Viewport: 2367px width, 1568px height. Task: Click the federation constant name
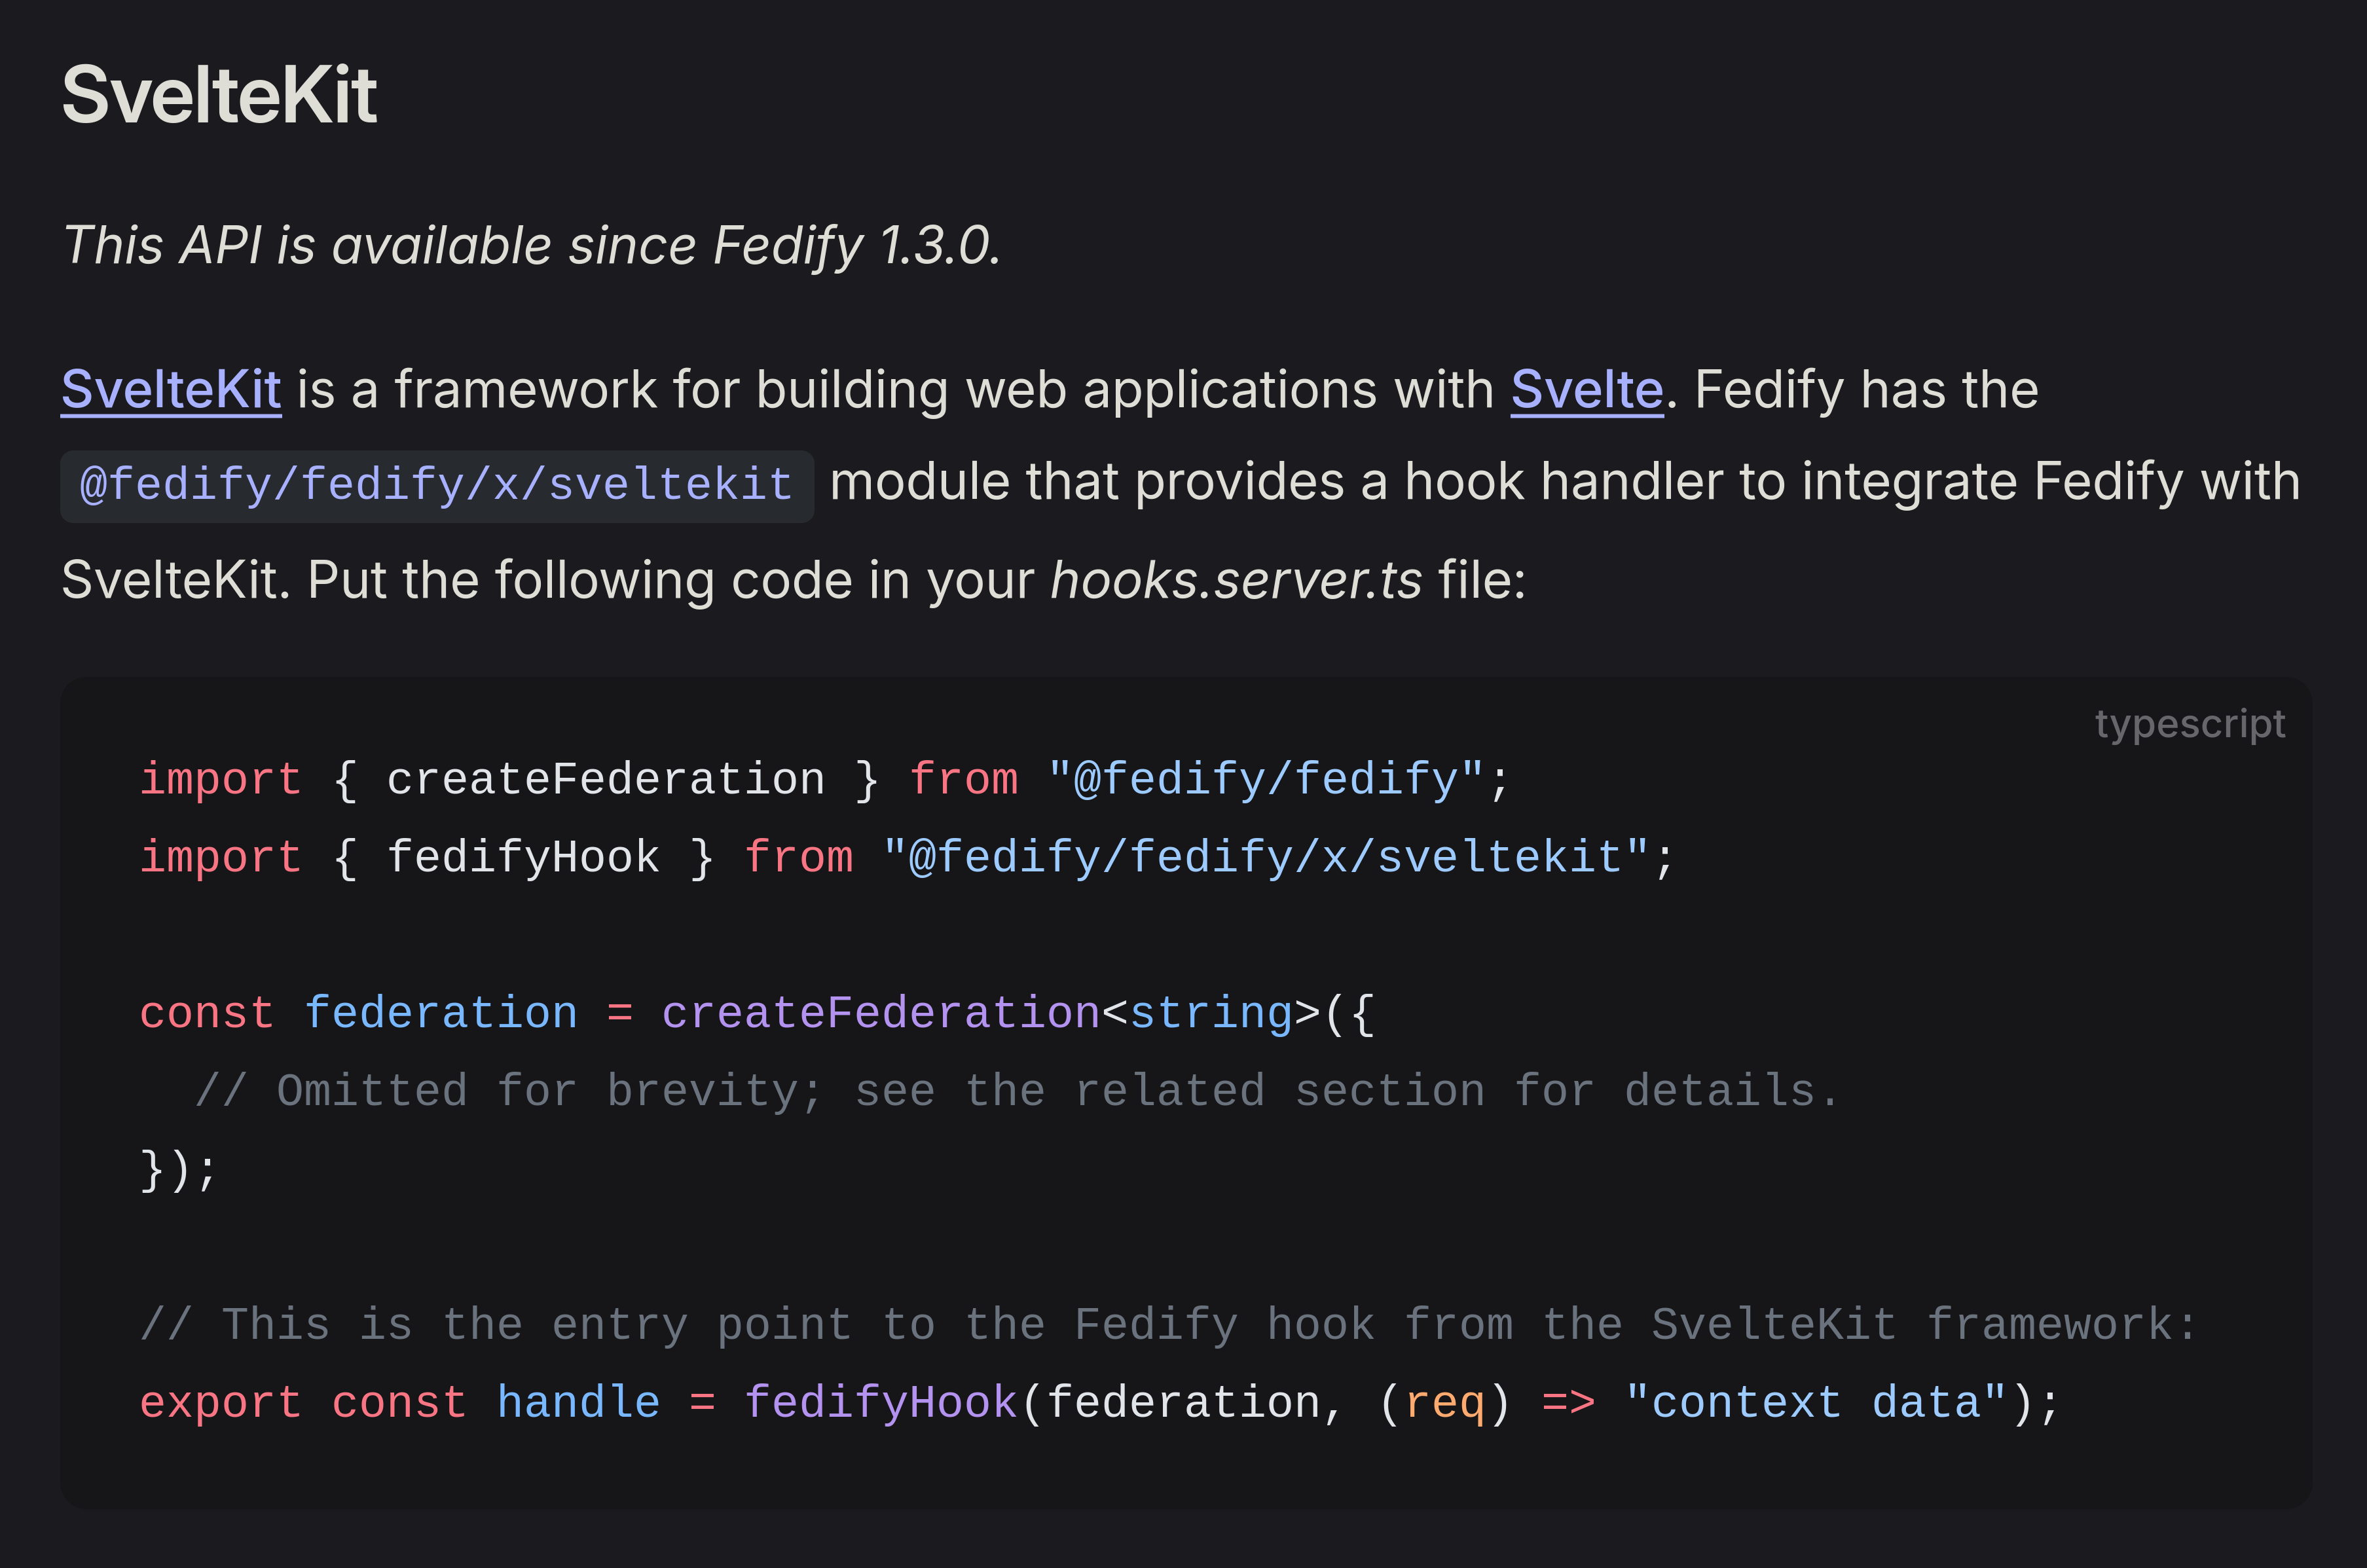(x=440, y=1014)
